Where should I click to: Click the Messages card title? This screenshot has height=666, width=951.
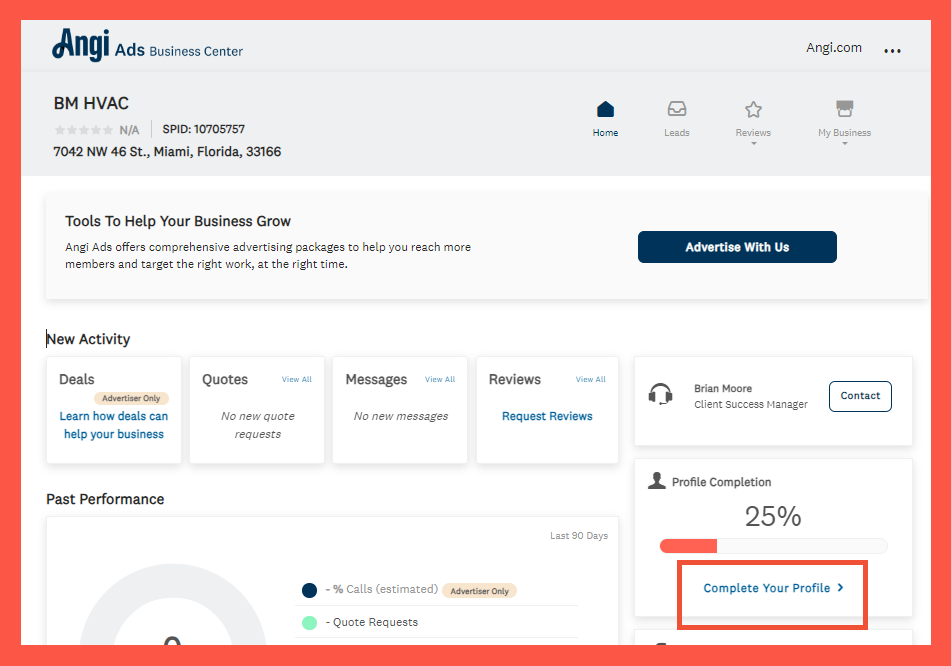click(x=376, y=380)
